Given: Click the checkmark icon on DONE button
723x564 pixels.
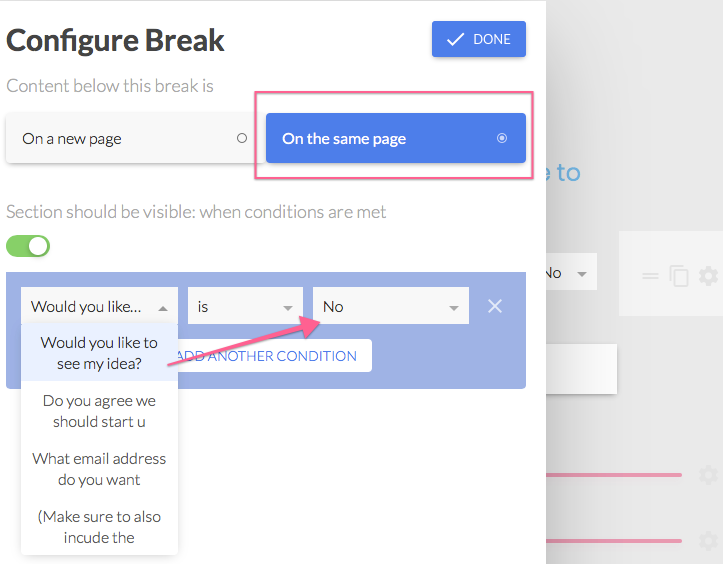Looking at the screenshot, I should click(455, 39).
